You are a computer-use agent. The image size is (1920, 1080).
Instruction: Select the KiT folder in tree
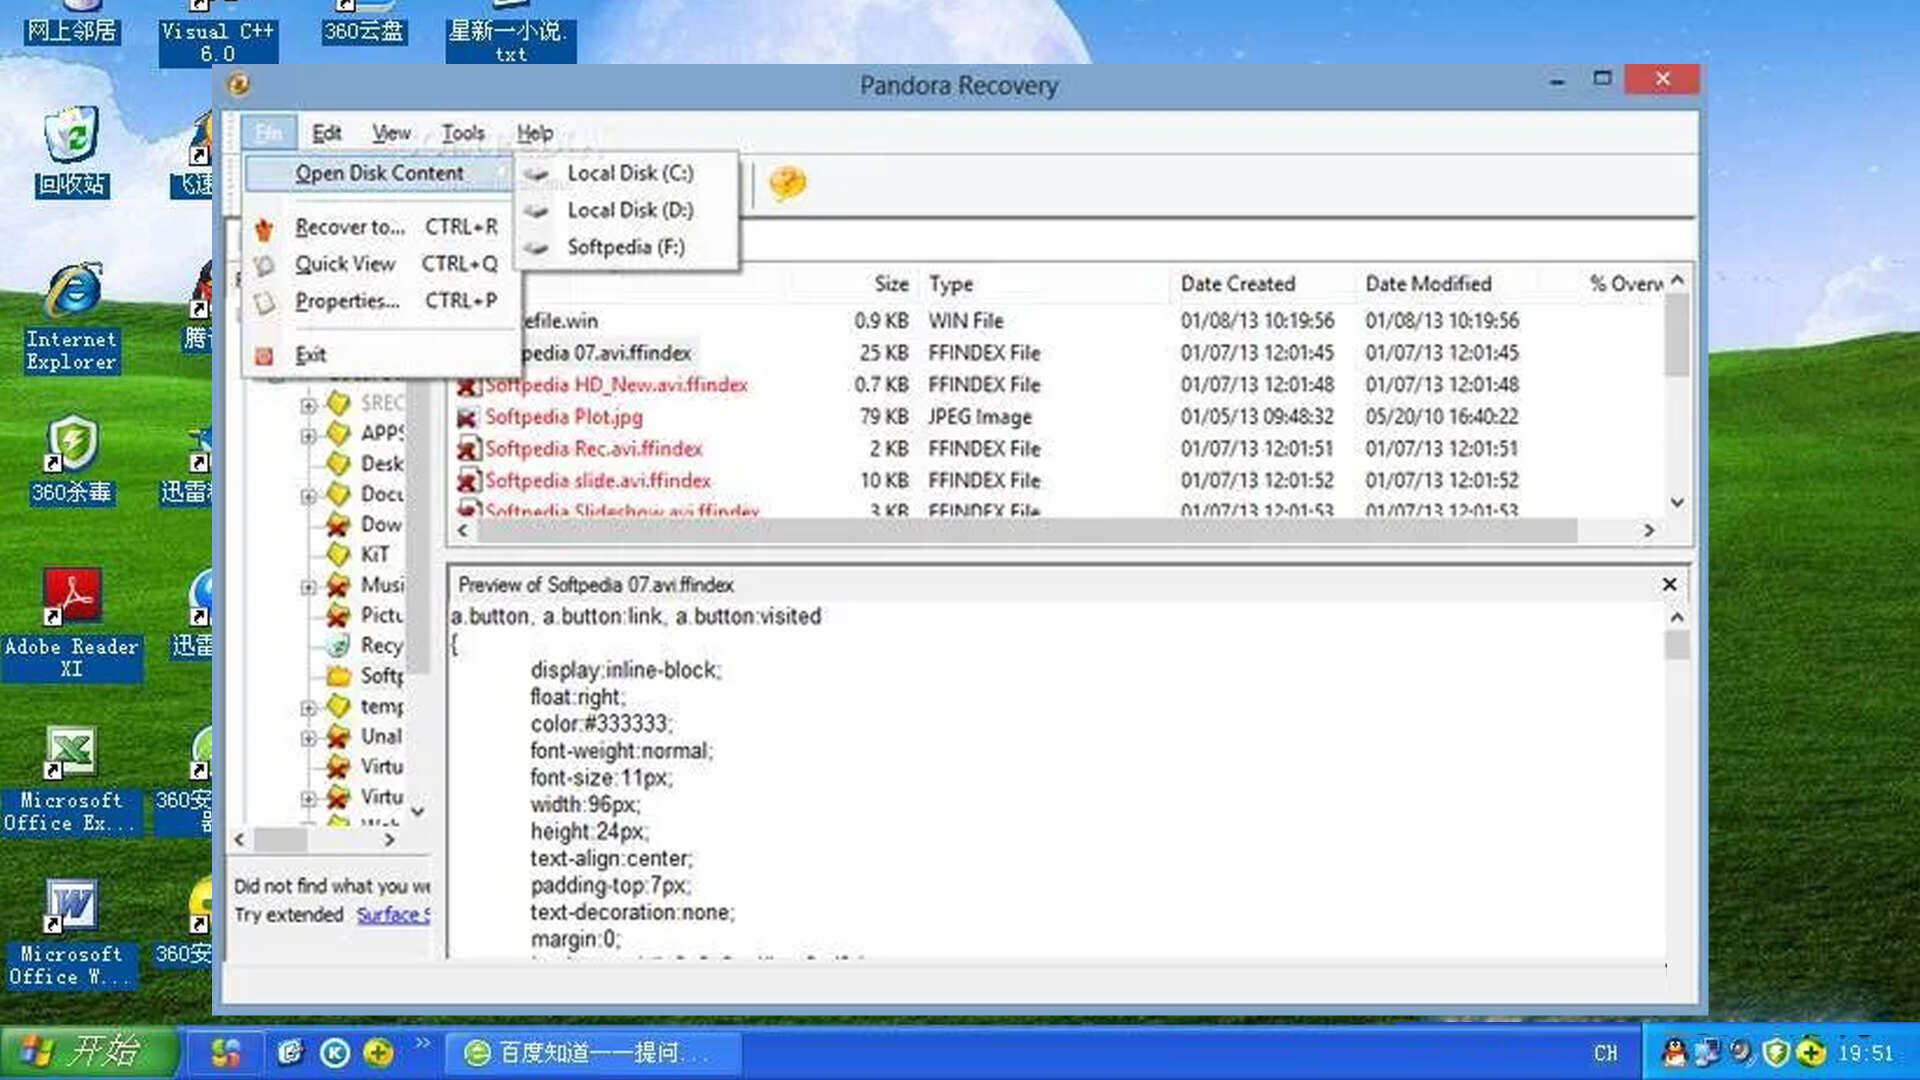click(x=375, y=555)
